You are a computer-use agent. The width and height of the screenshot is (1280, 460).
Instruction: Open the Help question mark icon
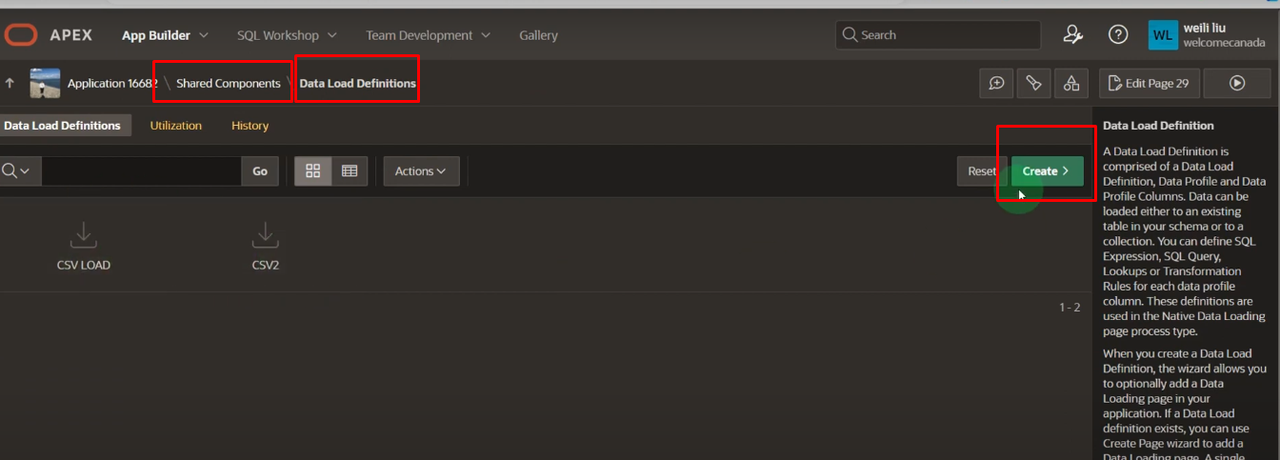[x=1119, y=35]
